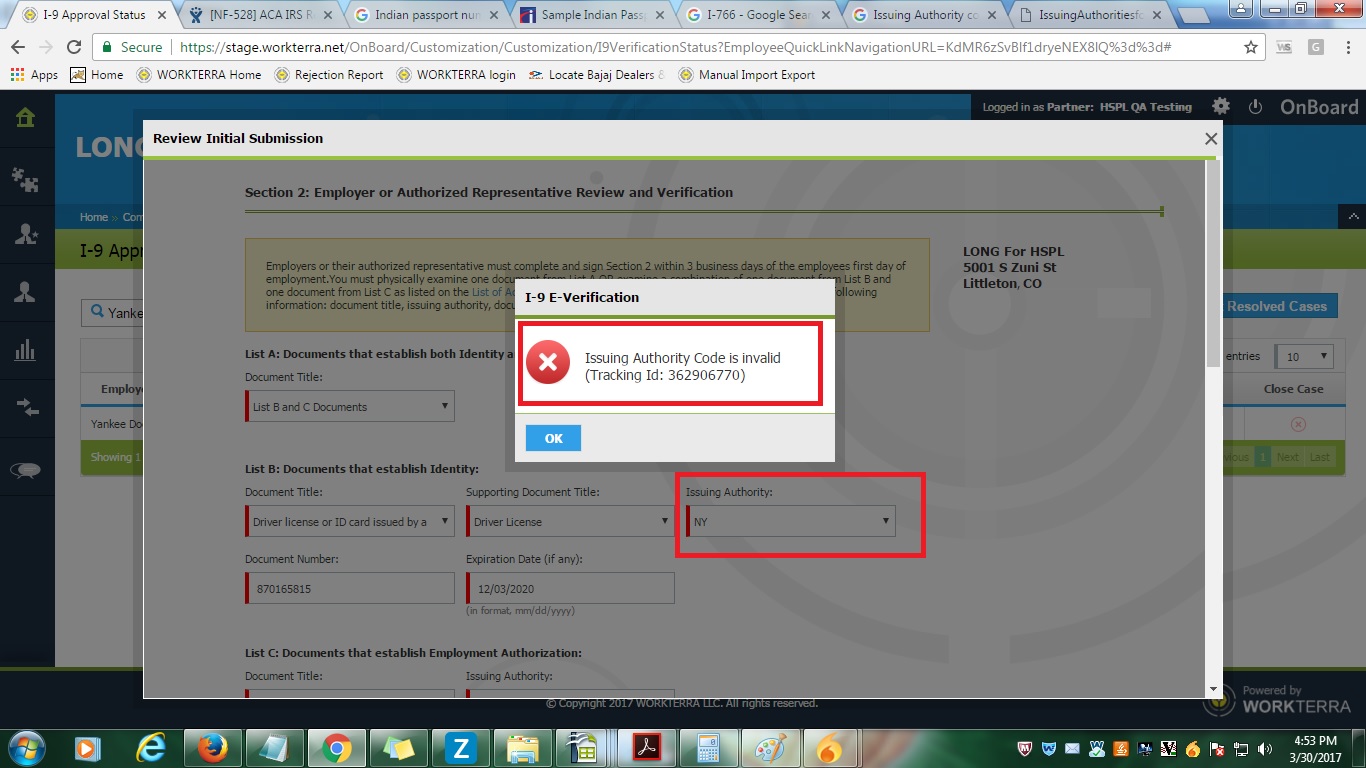Image resolution: width=1366 pixels, height=768 pixels.
Task: Bookmark page with the star icon
Action: [x=1251, y=47]
